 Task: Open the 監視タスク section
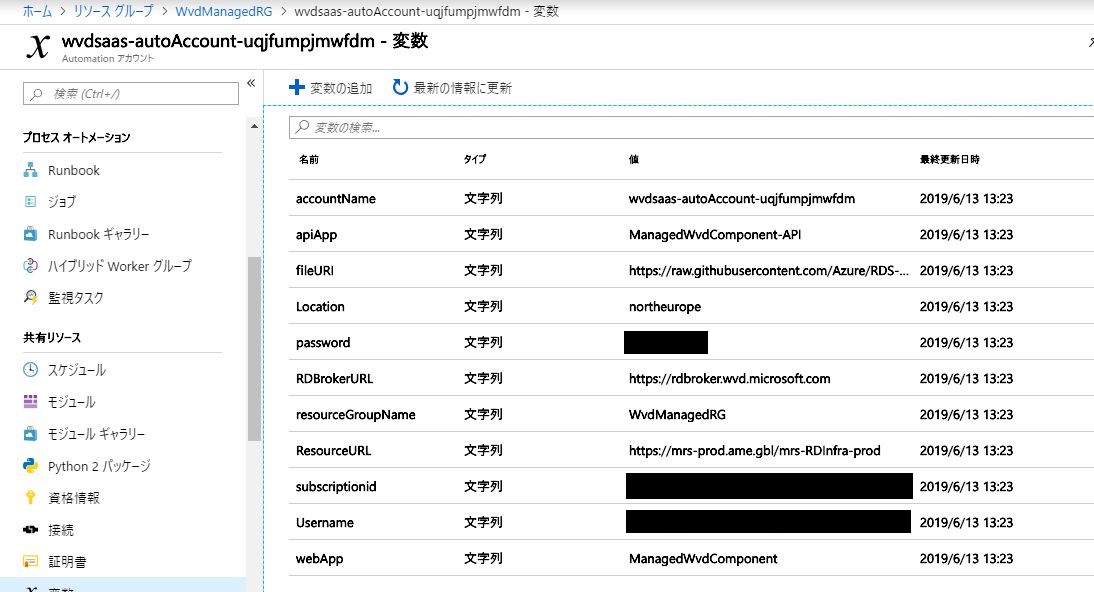pos(74,298)
